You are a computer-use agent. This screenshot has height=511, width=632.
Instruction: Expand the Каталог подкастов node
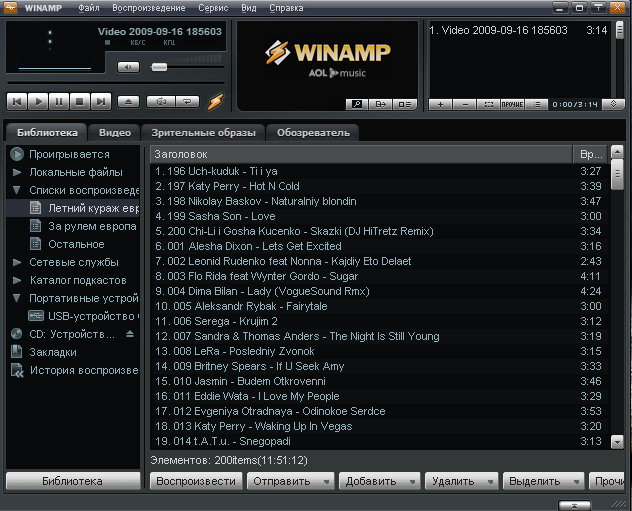pos(17,280)
